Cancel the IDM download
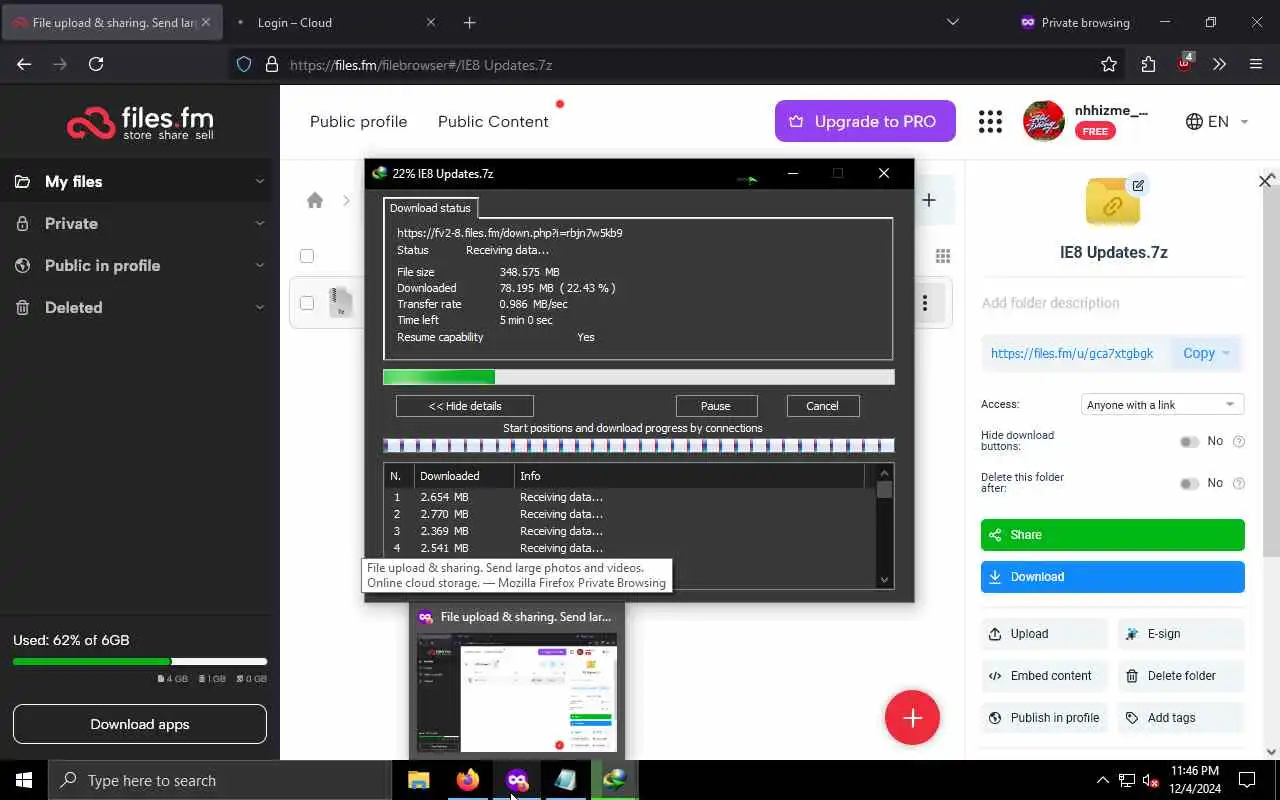This screenshot has width=1280, height=800. pyautogui.click(x=822, y=406)
